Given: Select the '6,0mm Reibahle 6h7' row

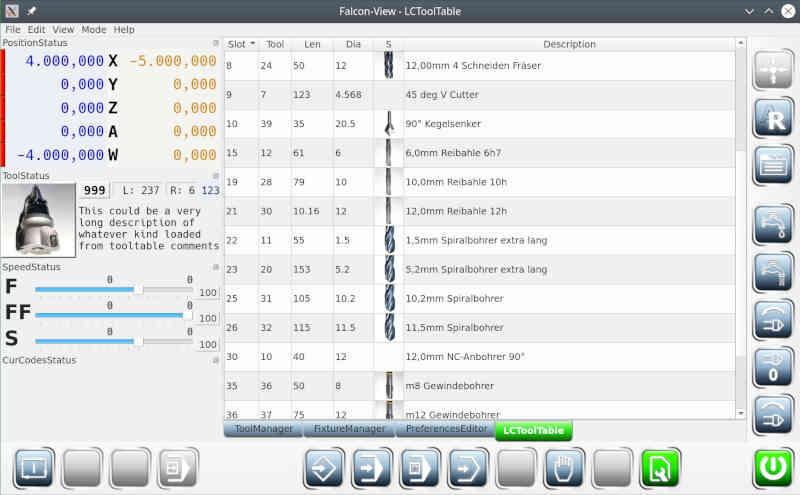Looking at the screenshot, I should (480, 153).
